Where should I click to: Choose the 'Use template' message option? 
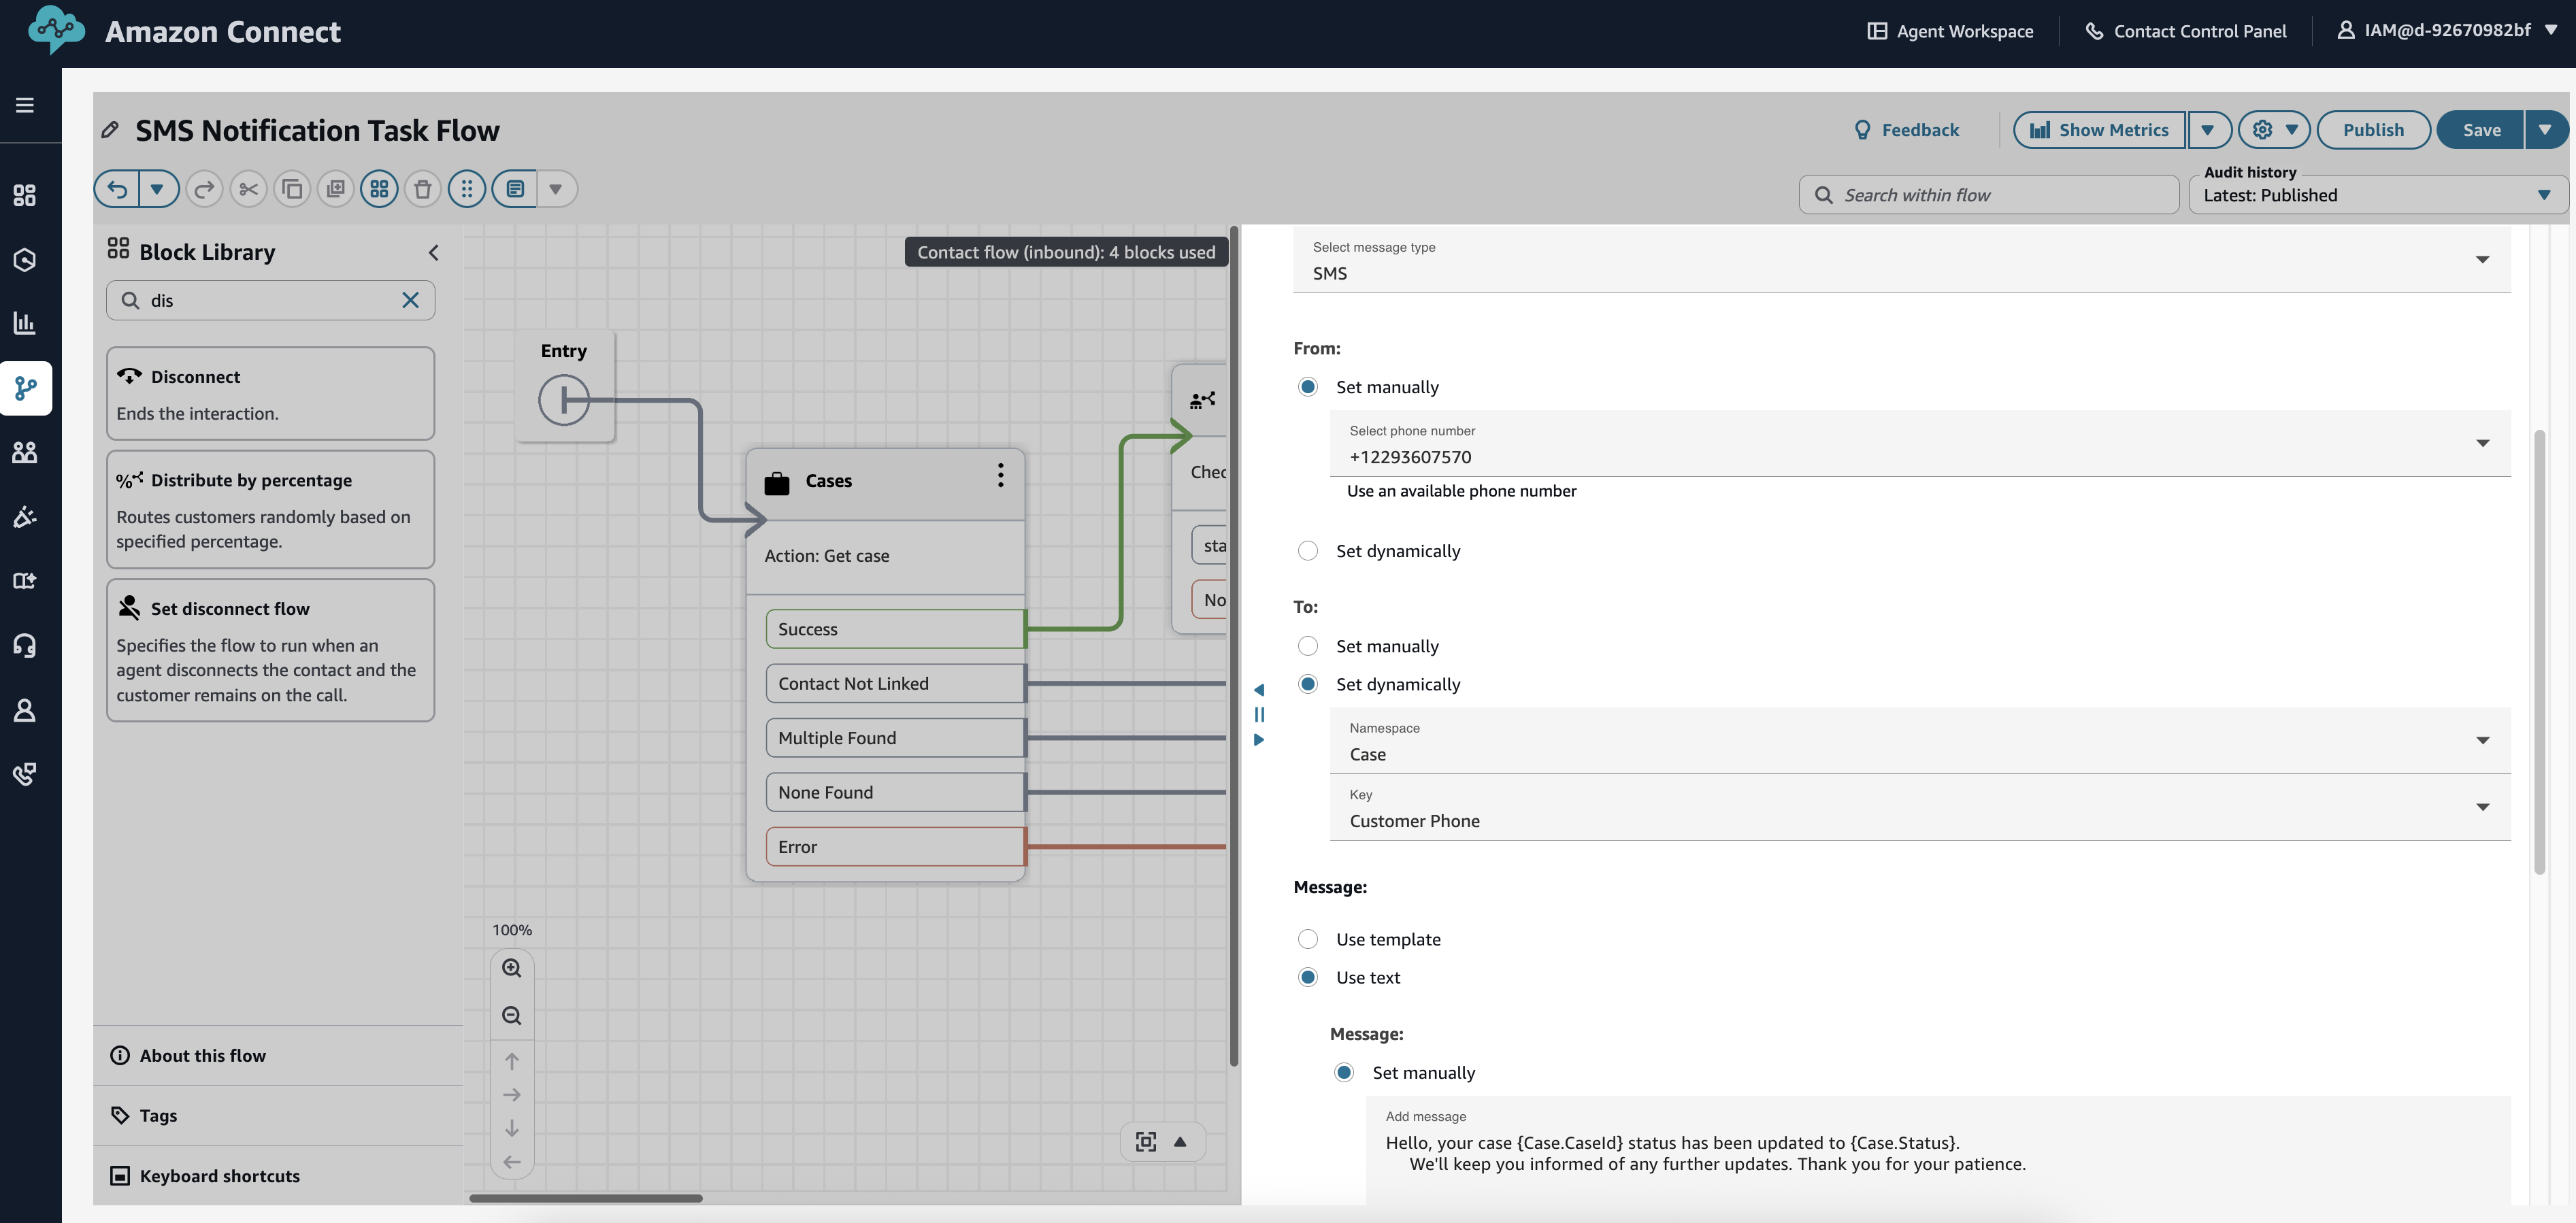pos(1307,939)
